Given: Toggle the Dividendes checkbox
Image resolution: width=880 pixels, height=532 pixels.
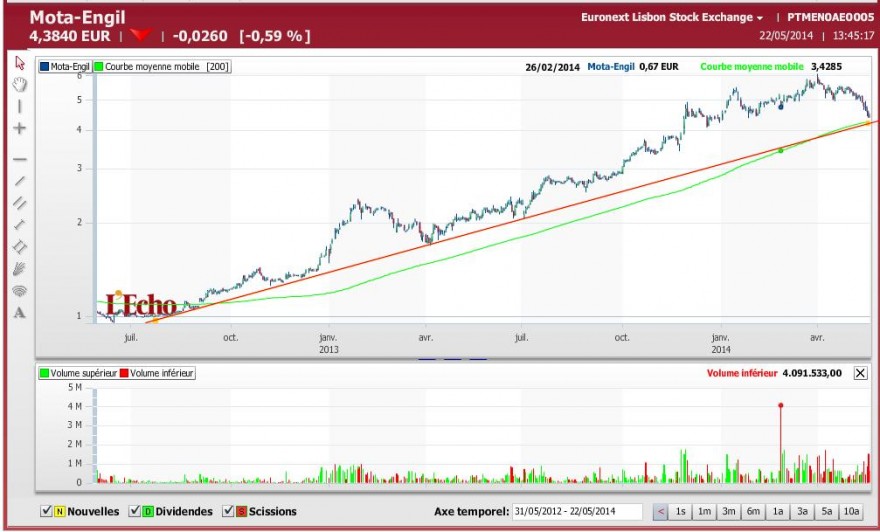Looking at the screenshot, I should tap(135, 511).
